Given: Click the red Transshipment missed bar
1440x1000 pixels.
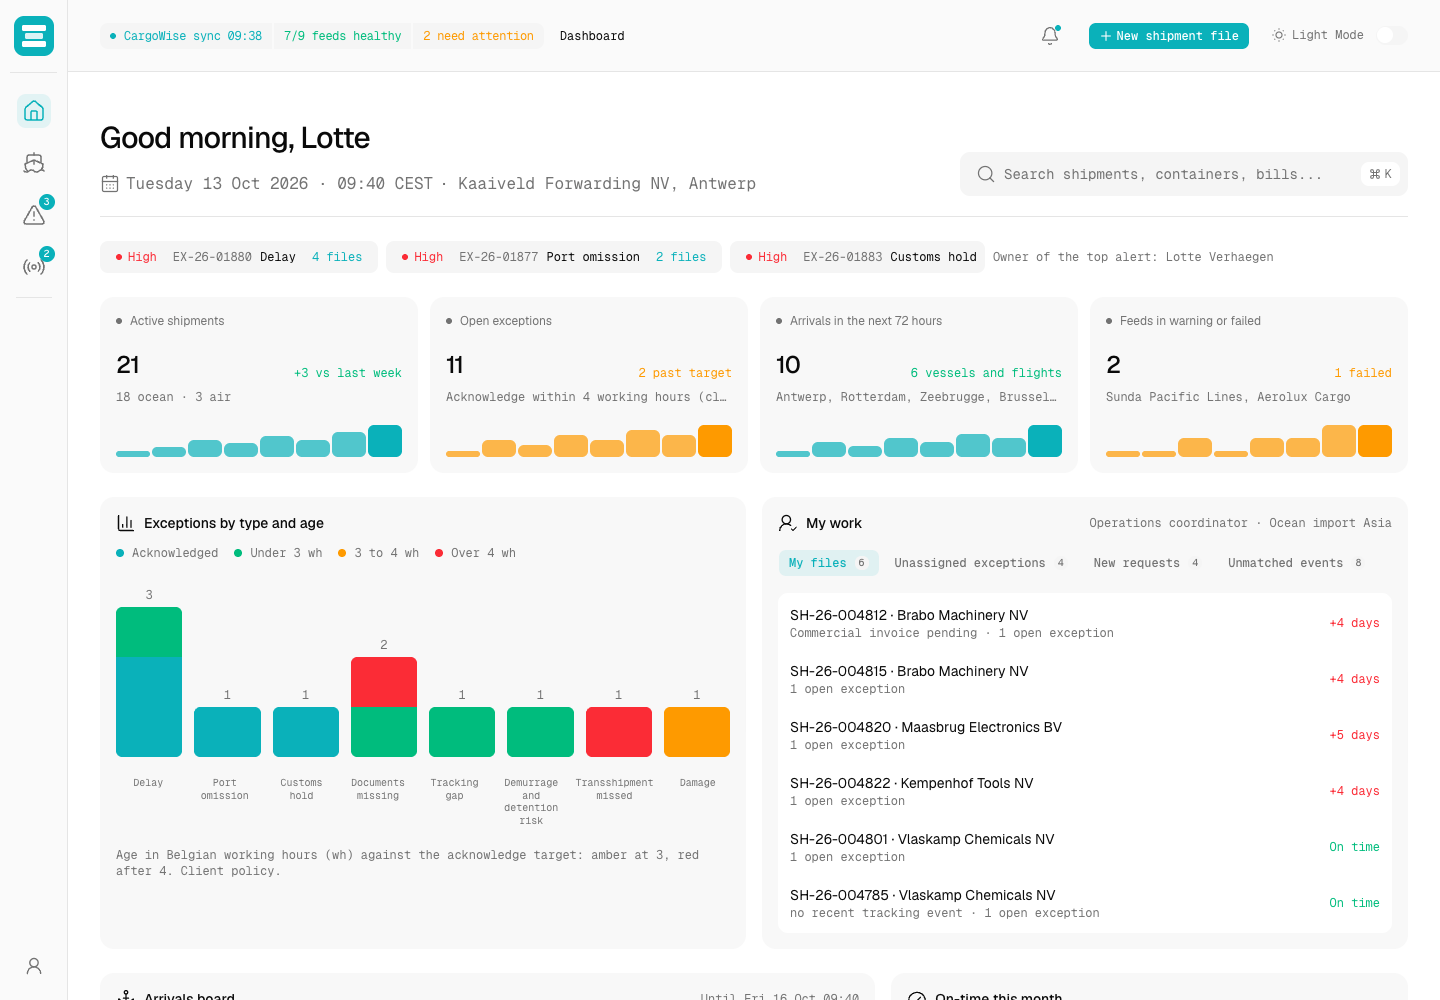Looking at the screenshot, I should point(619,732).
